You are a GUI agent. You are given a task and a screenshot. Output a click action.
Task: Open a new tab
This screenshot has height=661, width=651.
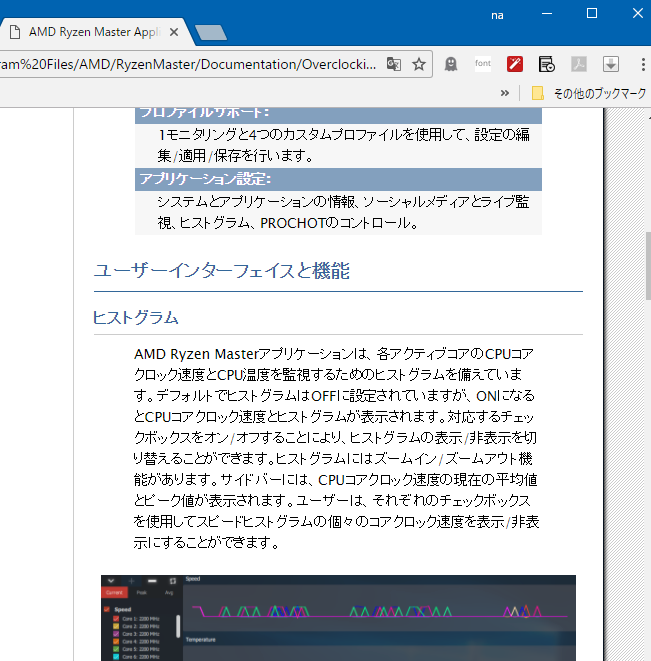click(211, 32)
